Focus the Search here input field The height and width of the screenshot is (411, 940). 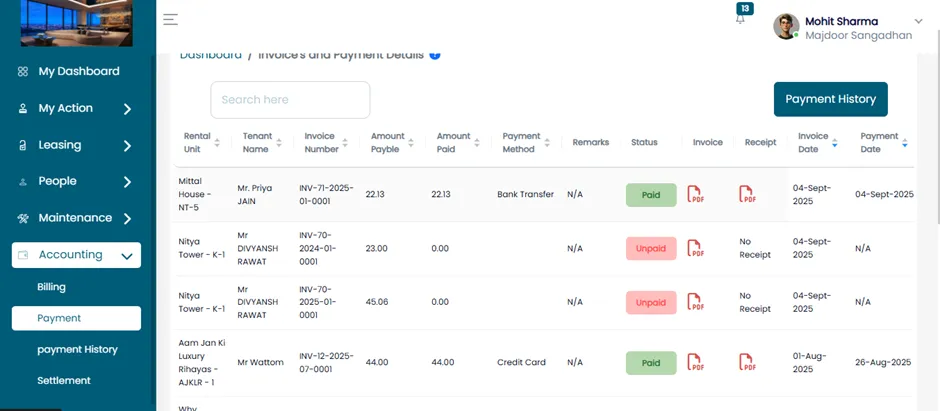click(x=290, y=99)
